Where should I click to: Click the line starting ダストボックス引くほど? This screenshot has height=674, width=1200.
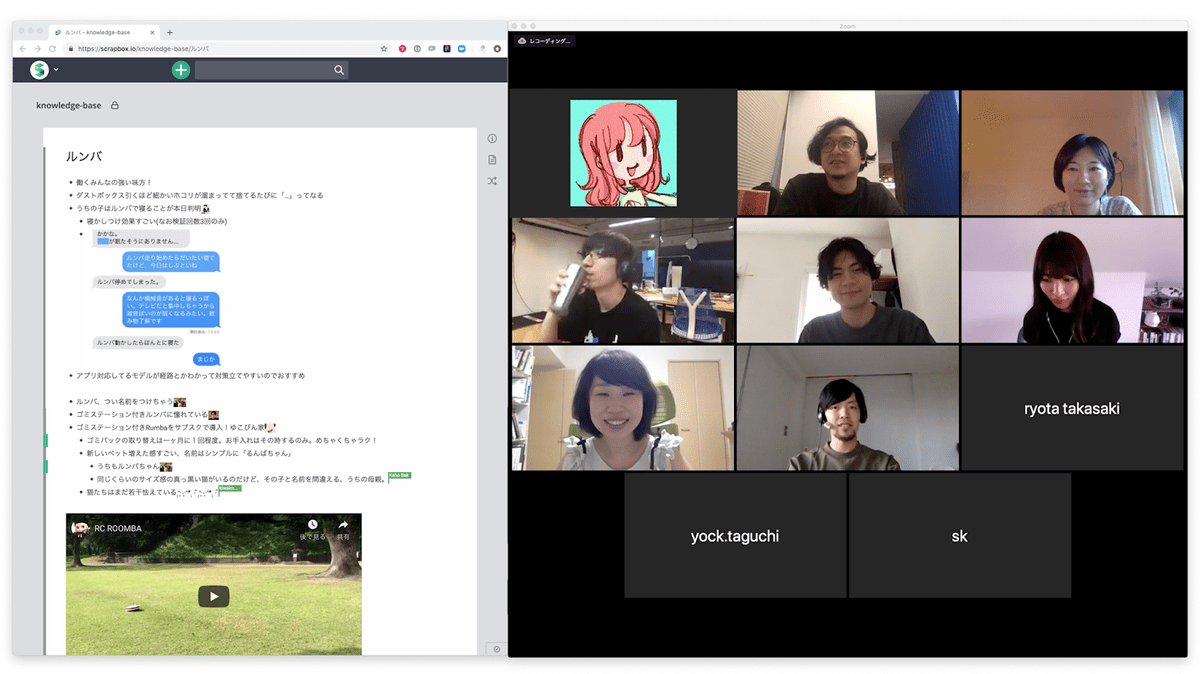pos(200,196)
